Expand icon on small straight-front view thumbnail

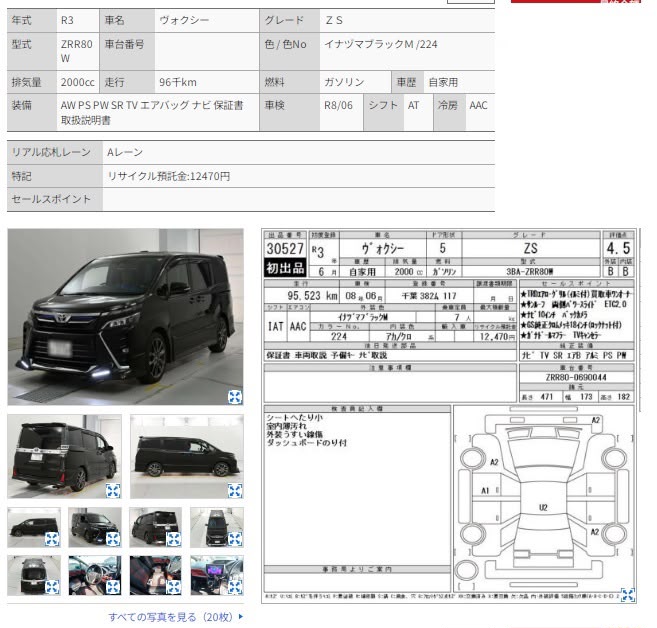pos(235,539)
